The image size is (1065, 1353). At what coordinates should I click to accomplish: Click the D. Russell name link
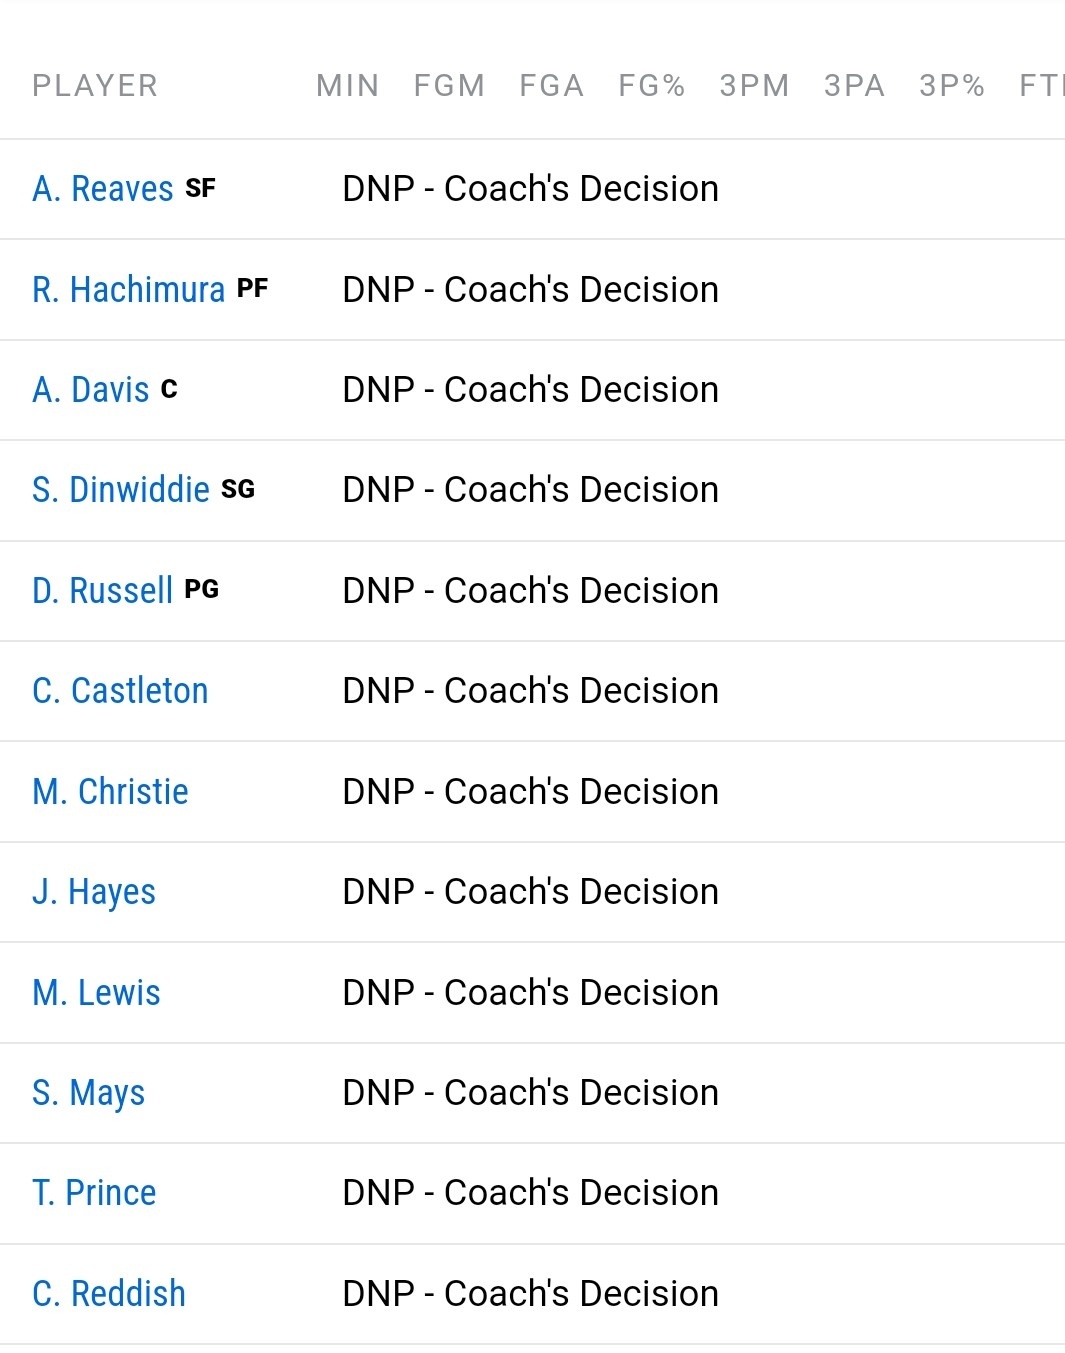coord(103,591)
